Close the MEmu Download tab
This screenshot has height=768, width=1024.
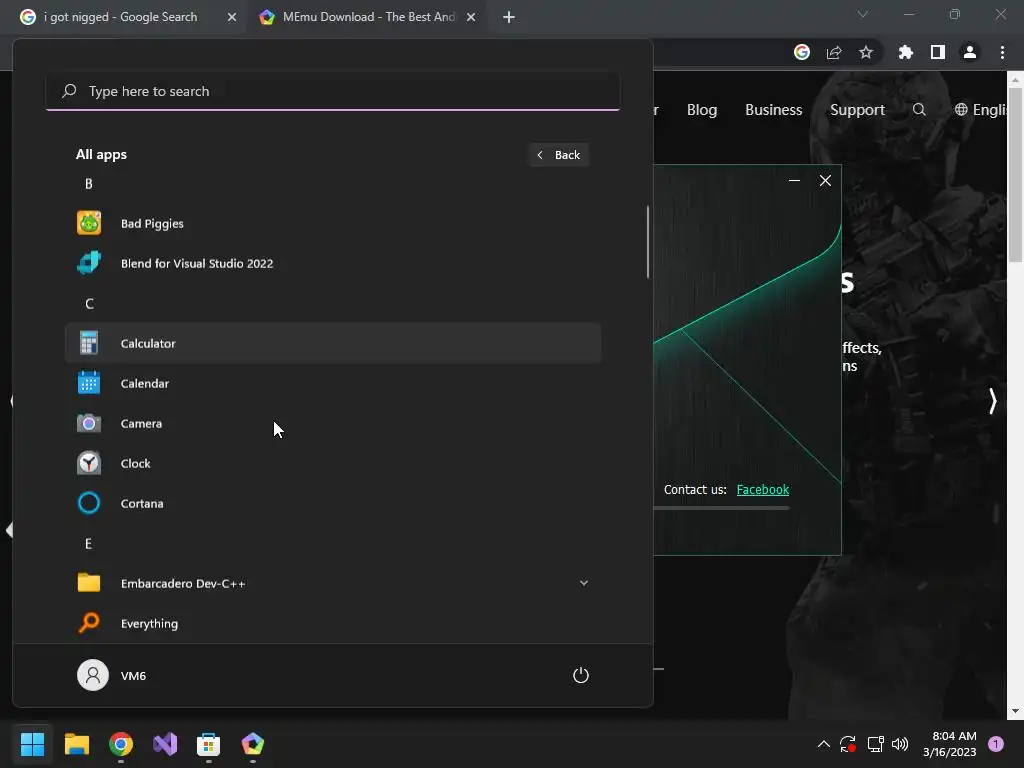click(471, 17)
